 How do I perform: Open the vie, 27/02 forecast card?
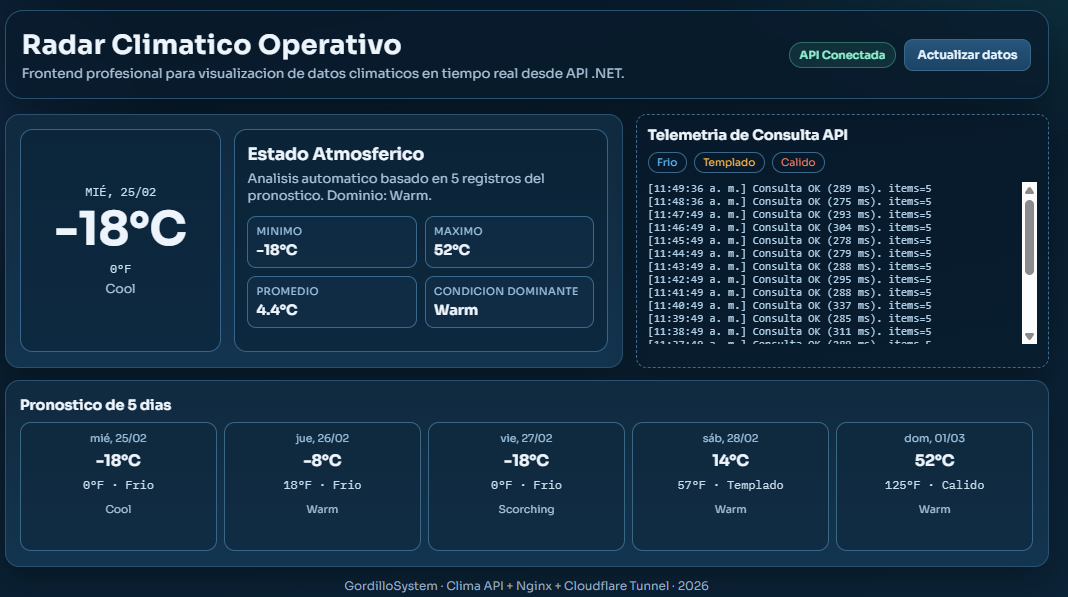click(526, 486)
